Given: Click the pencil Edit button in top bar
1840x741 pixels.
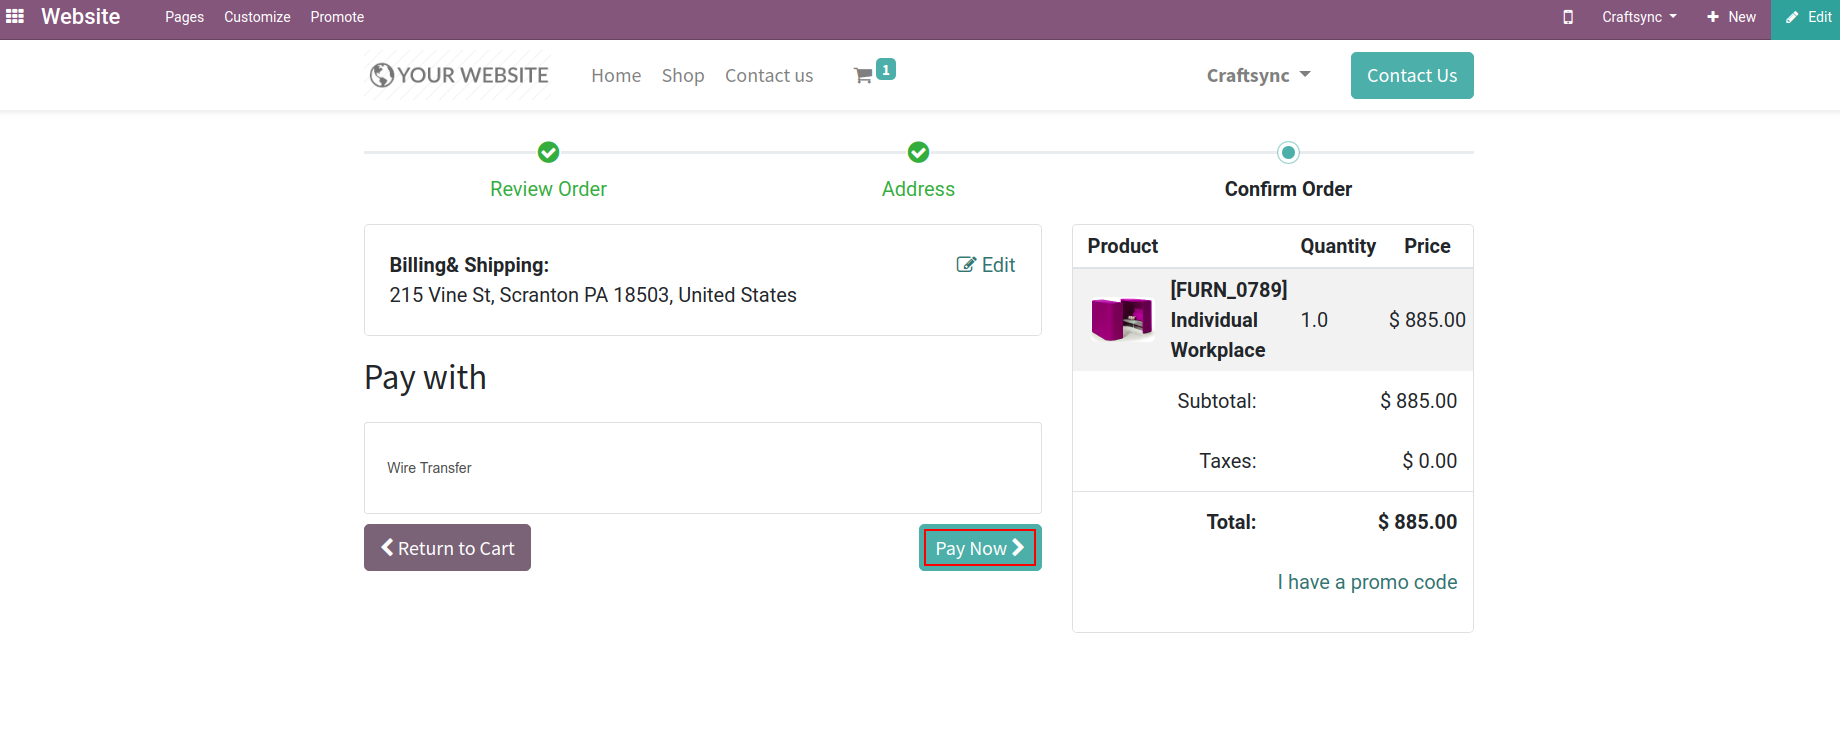Looking at the screenshot, I should coord(1807,17).
